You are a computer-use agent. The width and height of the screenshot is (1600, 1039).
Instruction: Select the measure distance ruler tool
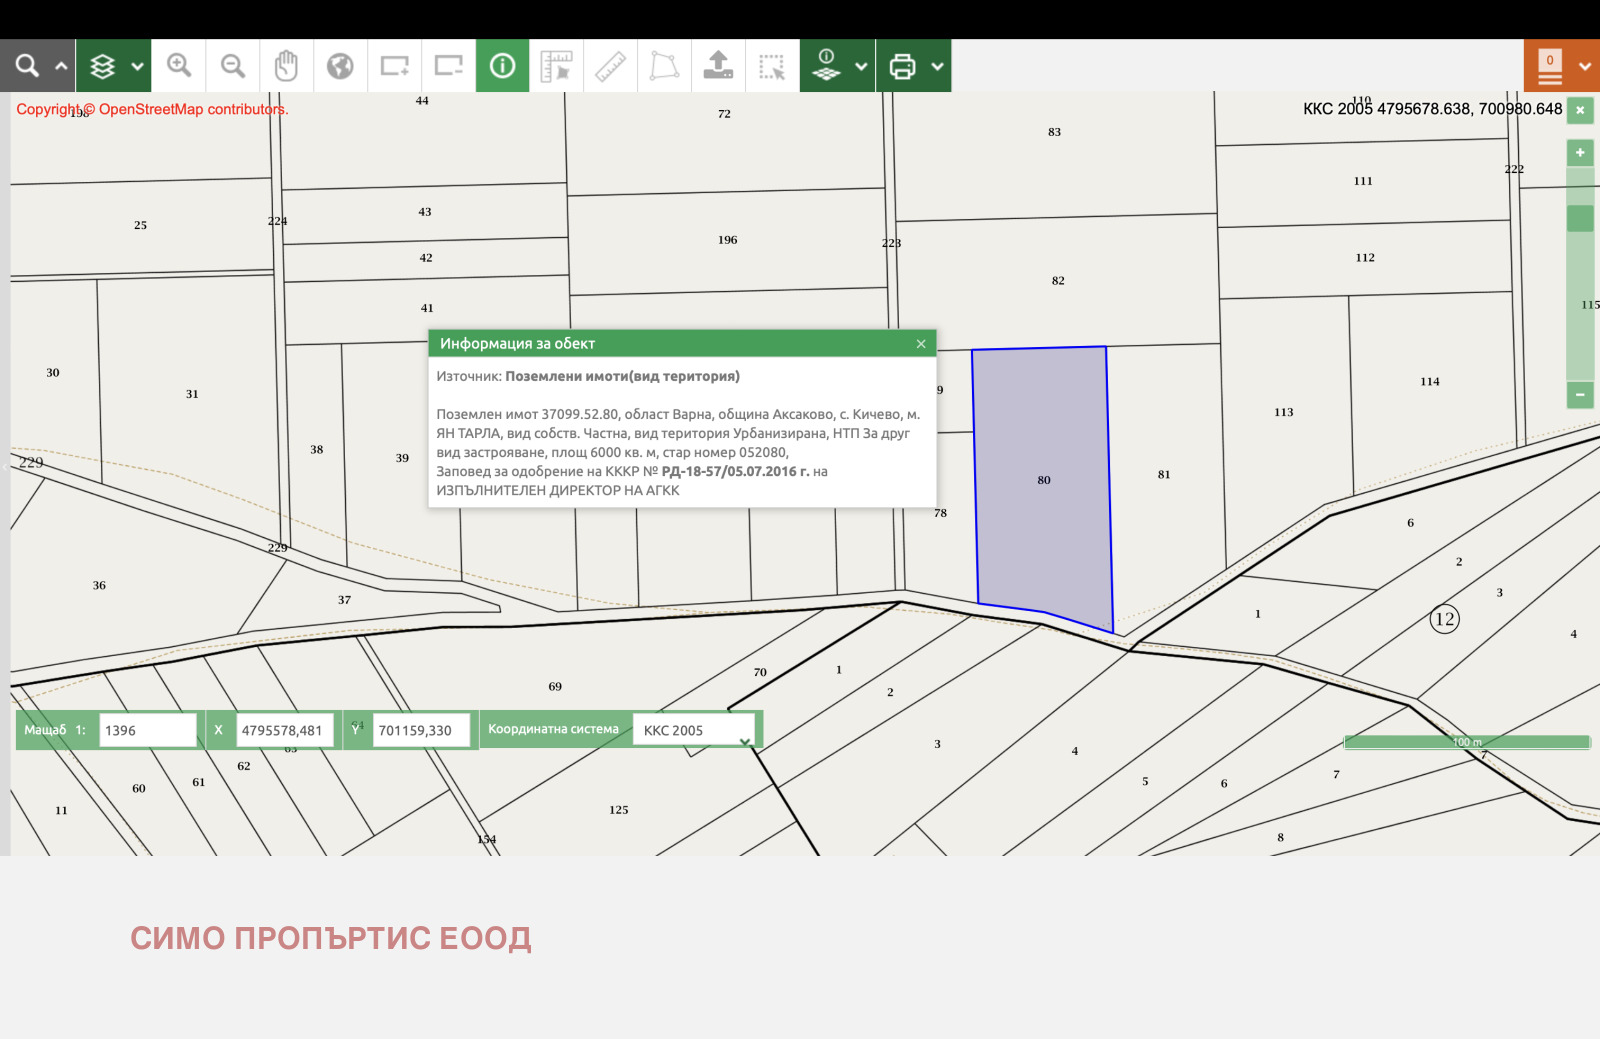tap(610, 66)
